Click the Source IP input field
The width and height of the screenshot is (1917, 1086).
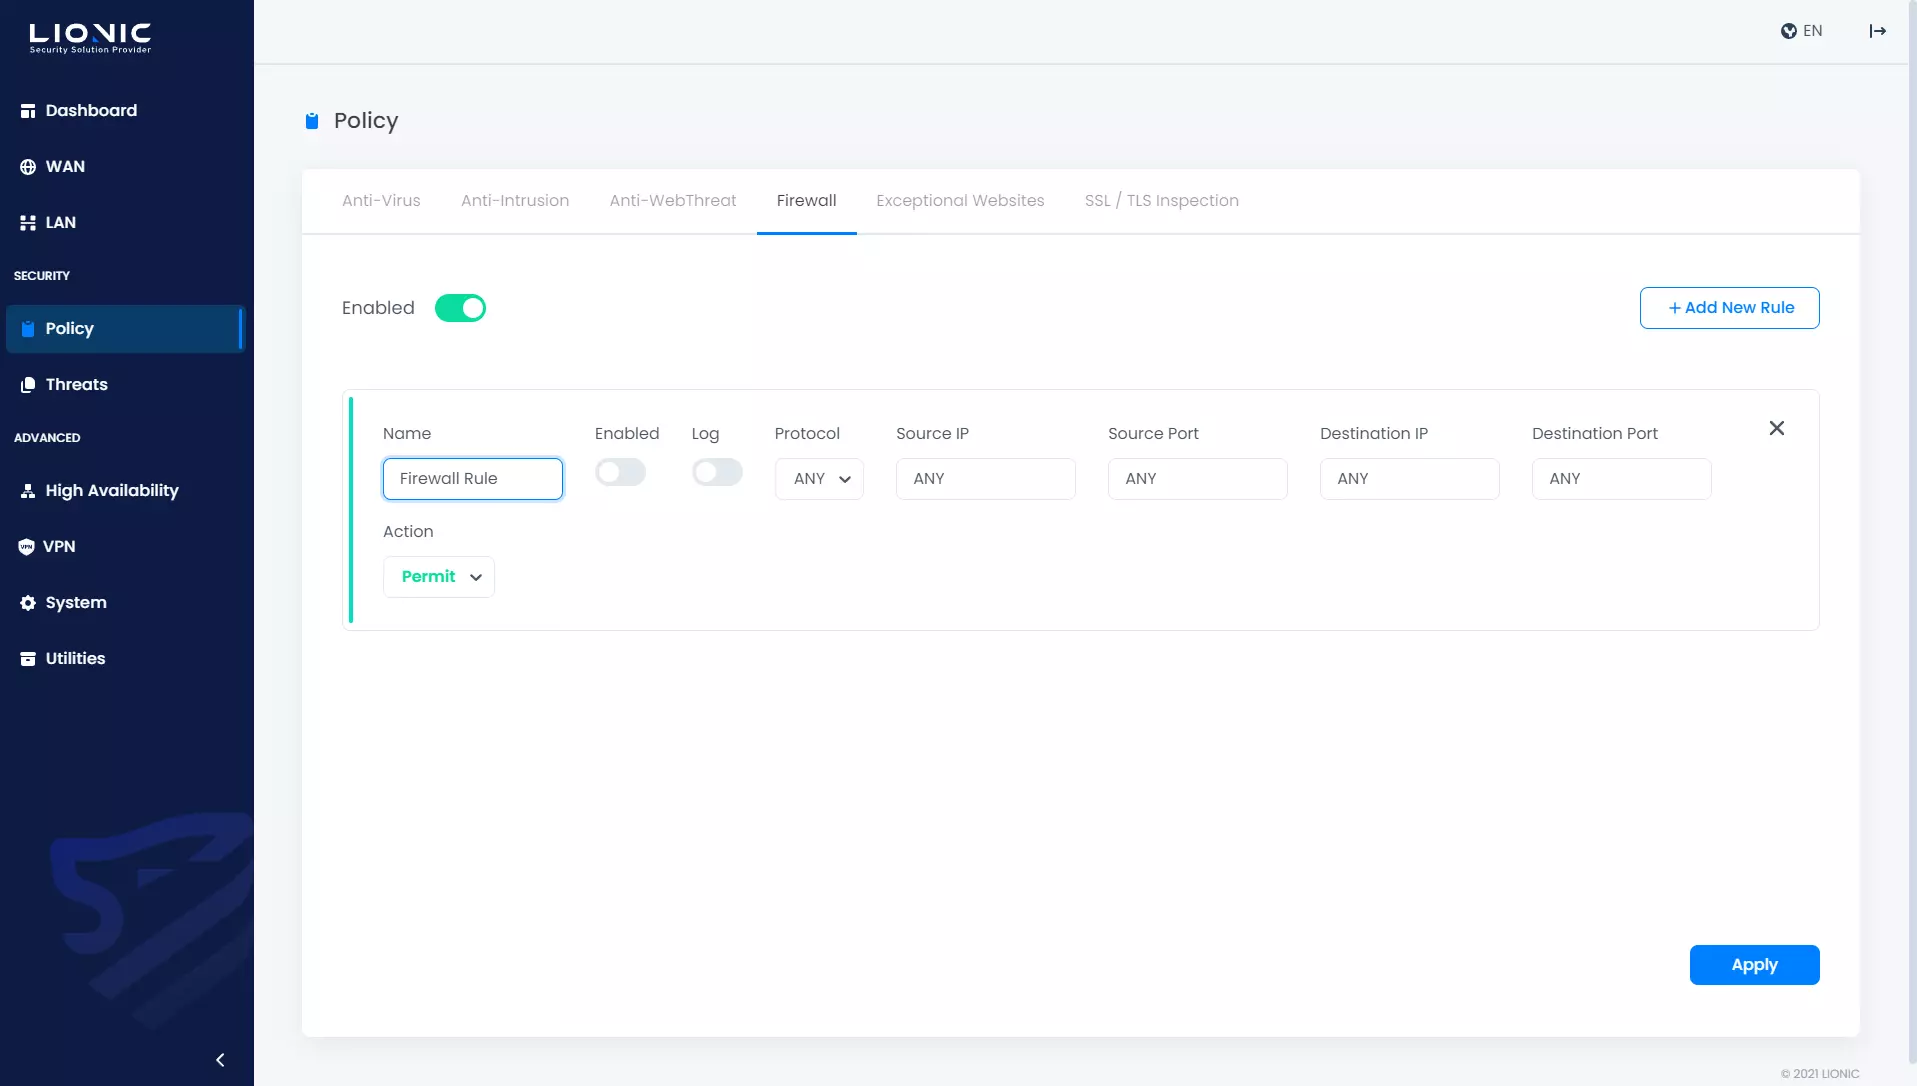pos(985,479)
